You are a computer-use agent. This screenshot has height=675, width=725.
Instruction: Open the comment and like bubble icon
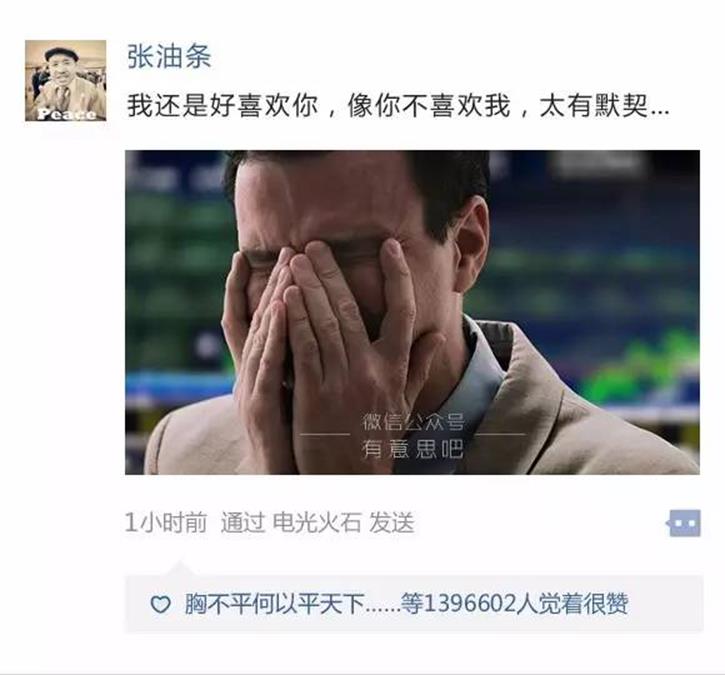point(684,523)
